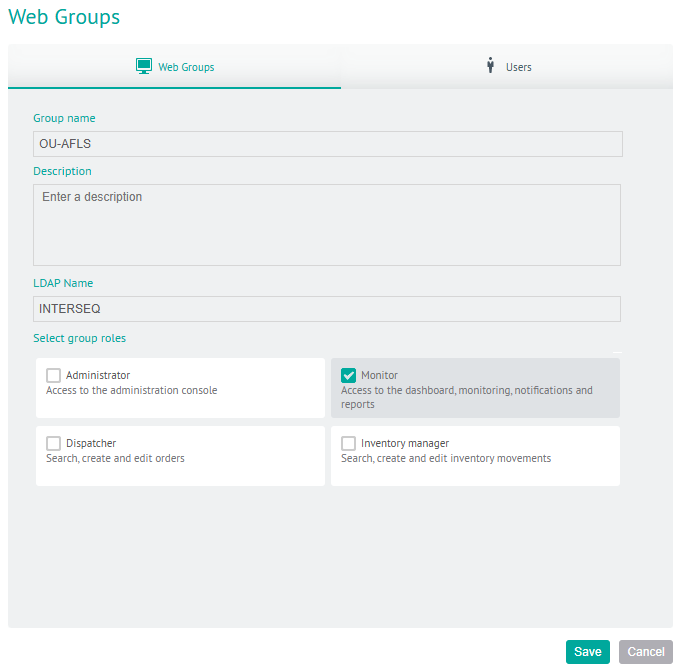Select the Administrator role label
This screenshot has width=680, height=671.
(x=98, y=375)
